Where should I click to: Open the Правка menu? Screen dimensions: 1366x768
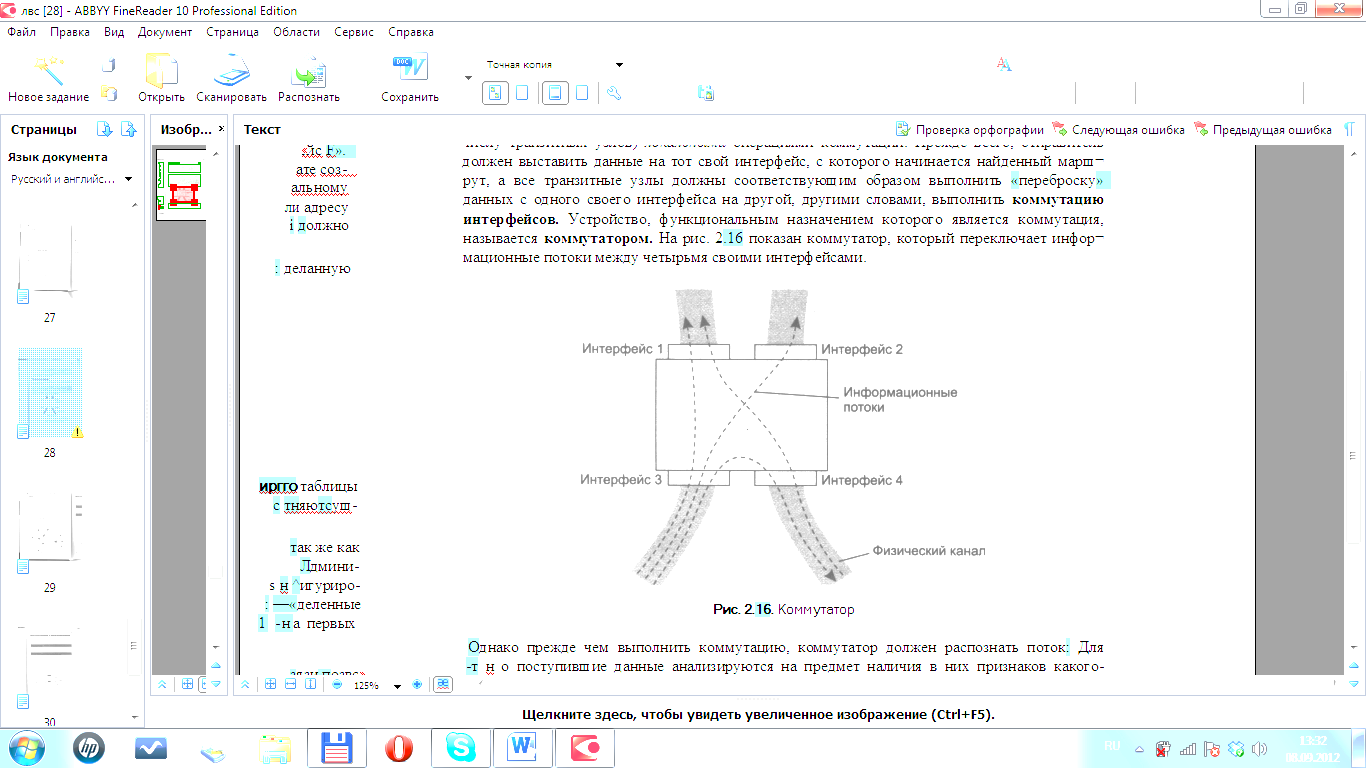pyautogui.click(x=70, y=32)
